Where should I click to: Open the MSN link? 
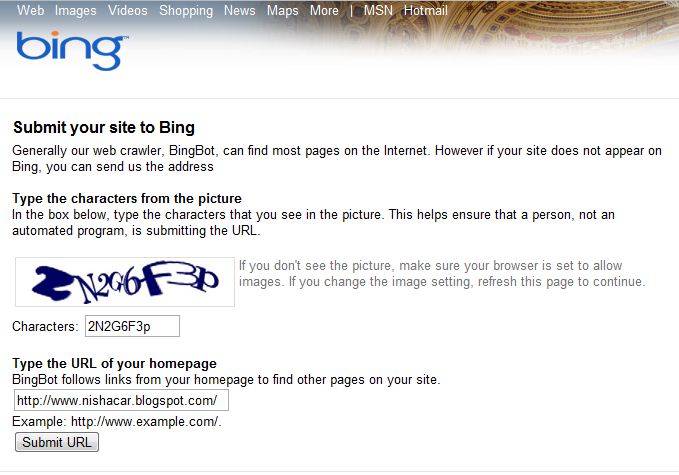(x=378, y=11)
